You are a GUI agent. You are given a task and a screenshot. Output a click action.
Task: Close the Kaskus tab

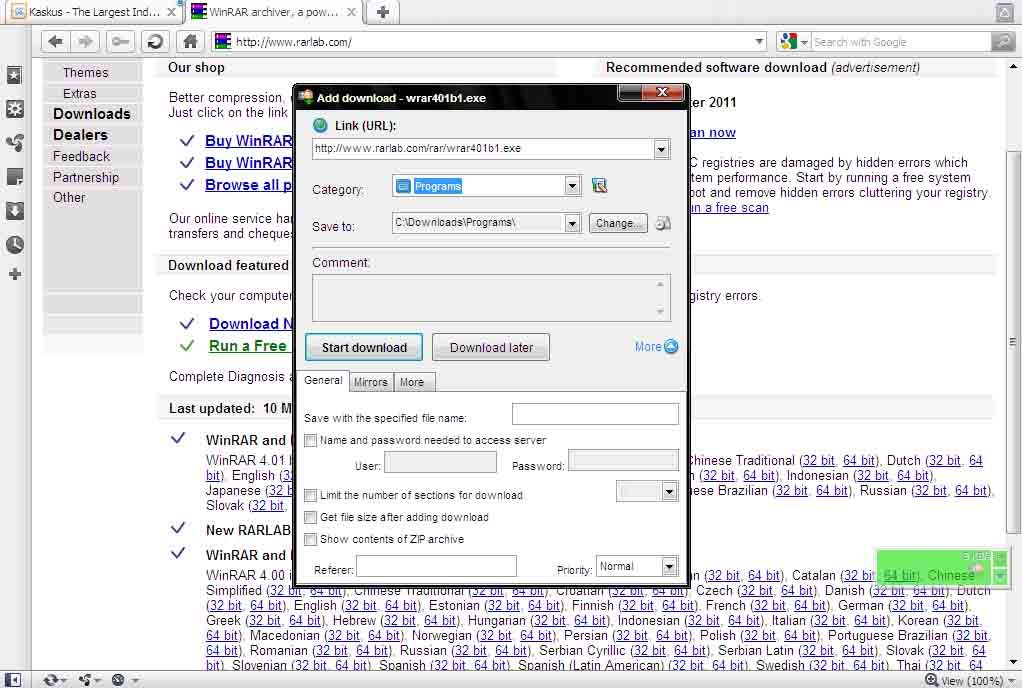click(171, 12)
